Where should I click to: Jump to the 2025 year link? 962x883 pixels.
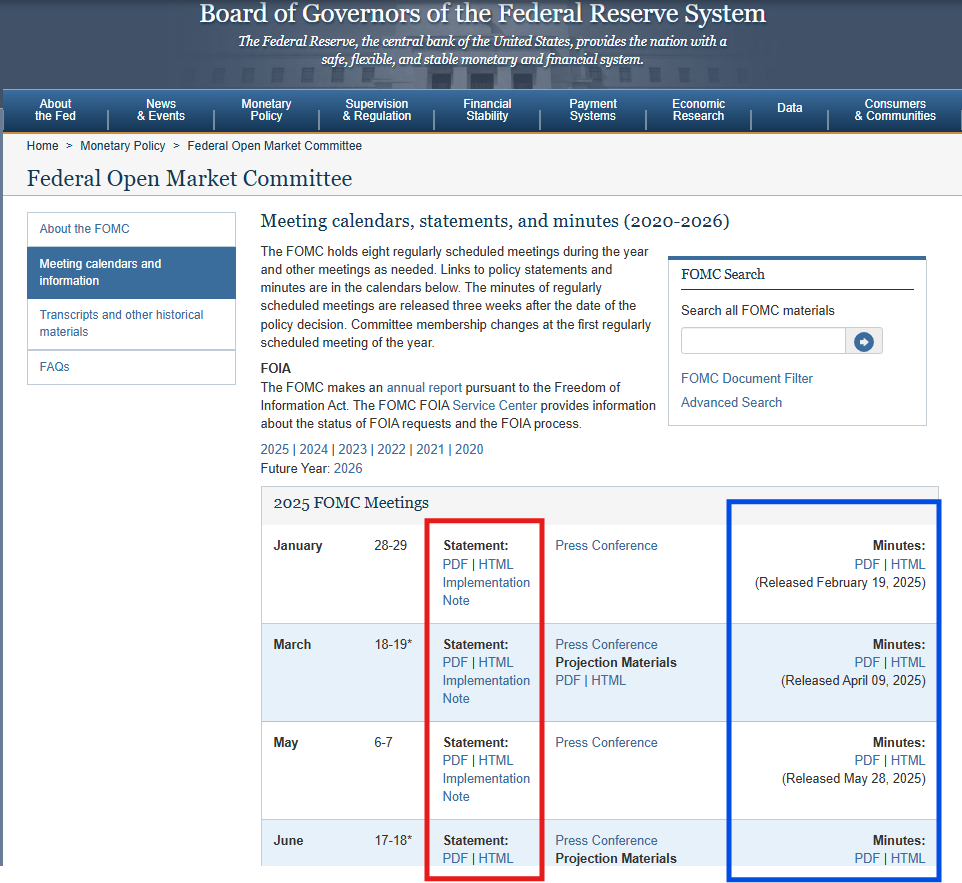click(274, 450)
